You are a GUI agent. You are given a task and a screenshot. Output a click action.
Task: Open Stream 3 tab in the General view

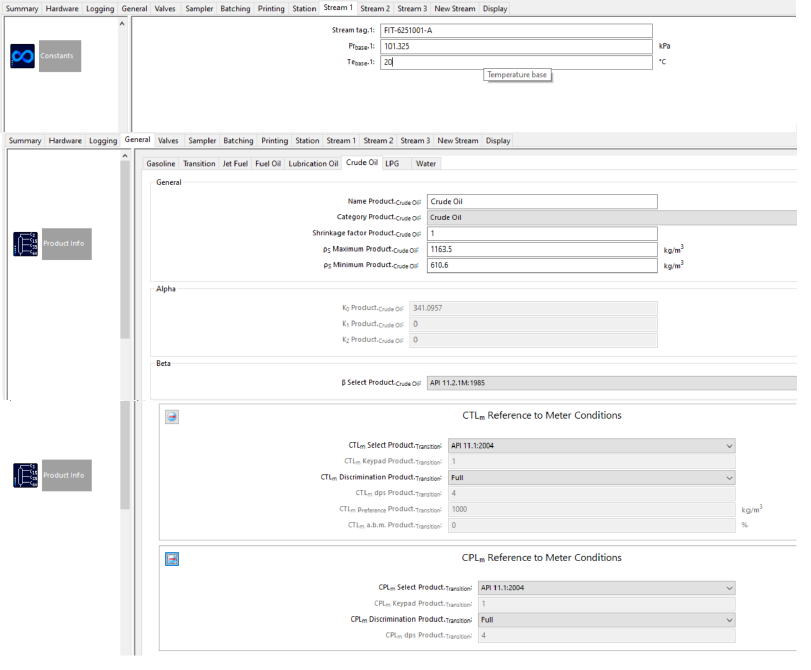(415, 141)
